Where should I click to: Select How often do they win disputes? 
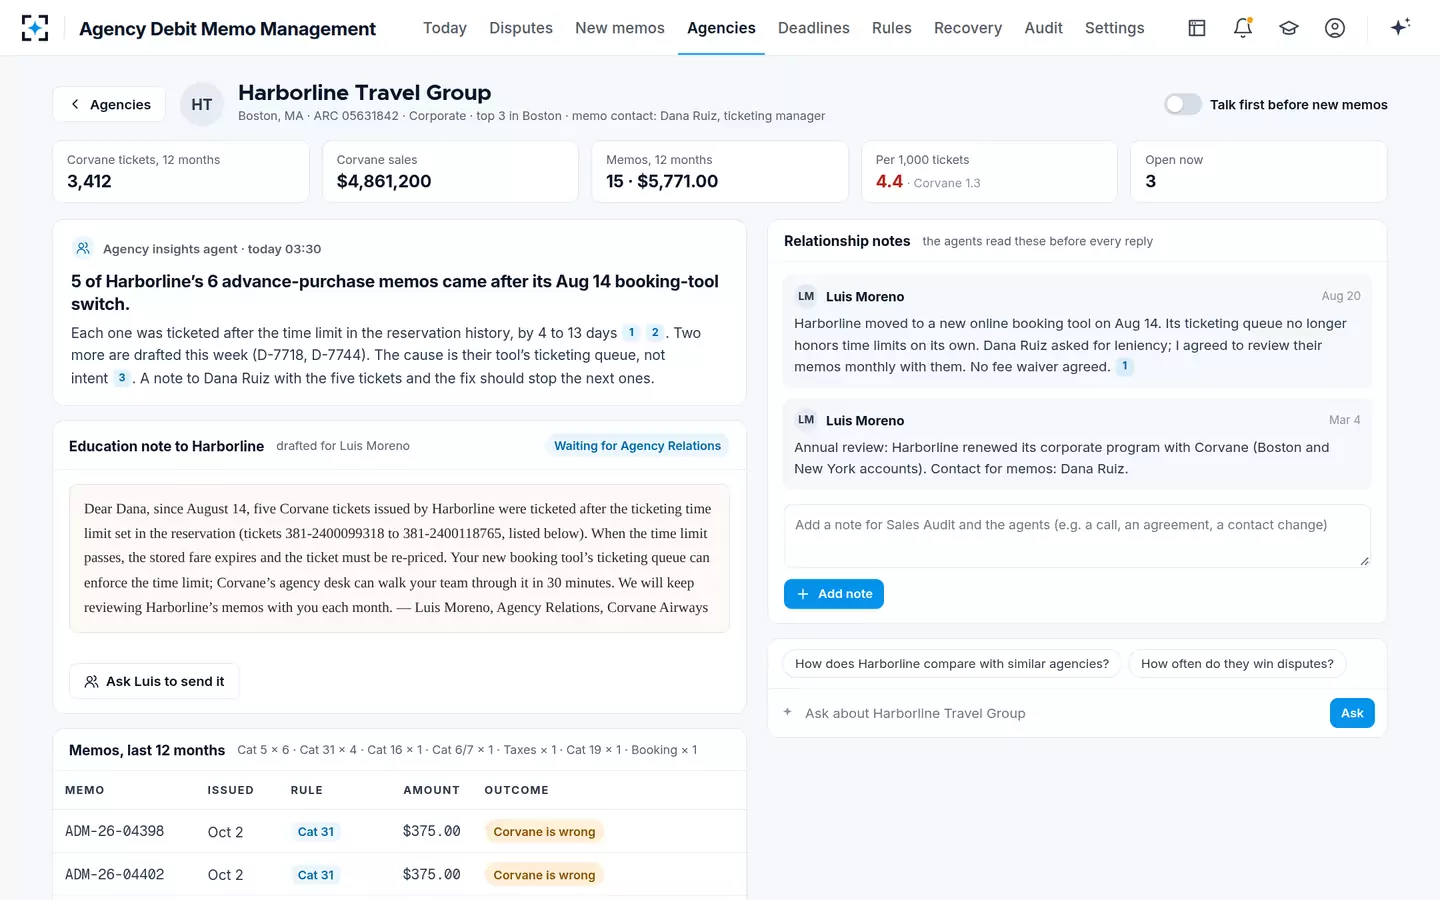(x=1237, y=664)
